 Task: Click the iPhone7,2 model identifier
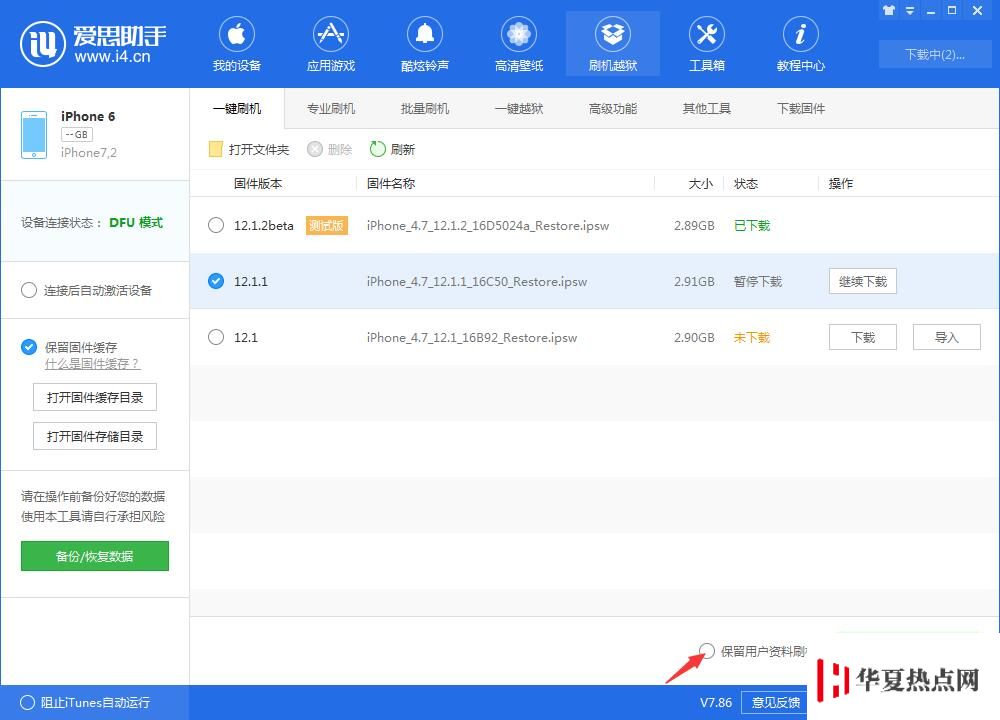(89, 152)
